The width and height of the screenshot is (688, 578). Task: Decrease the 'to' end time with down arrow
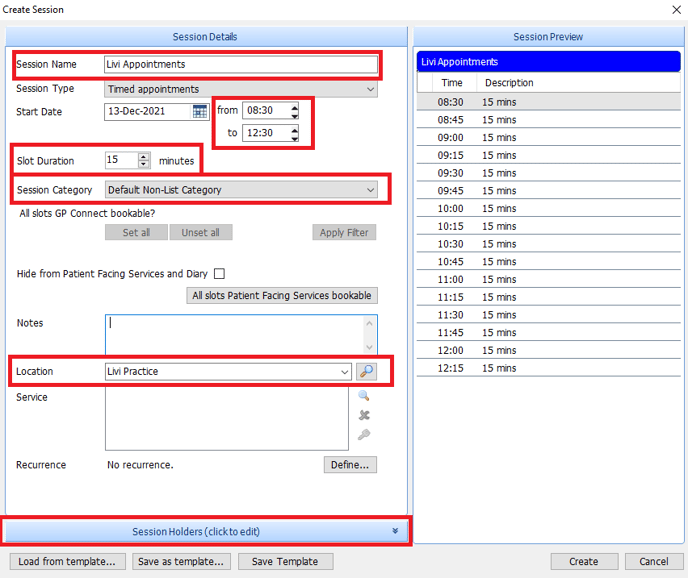tap(294, 136)
